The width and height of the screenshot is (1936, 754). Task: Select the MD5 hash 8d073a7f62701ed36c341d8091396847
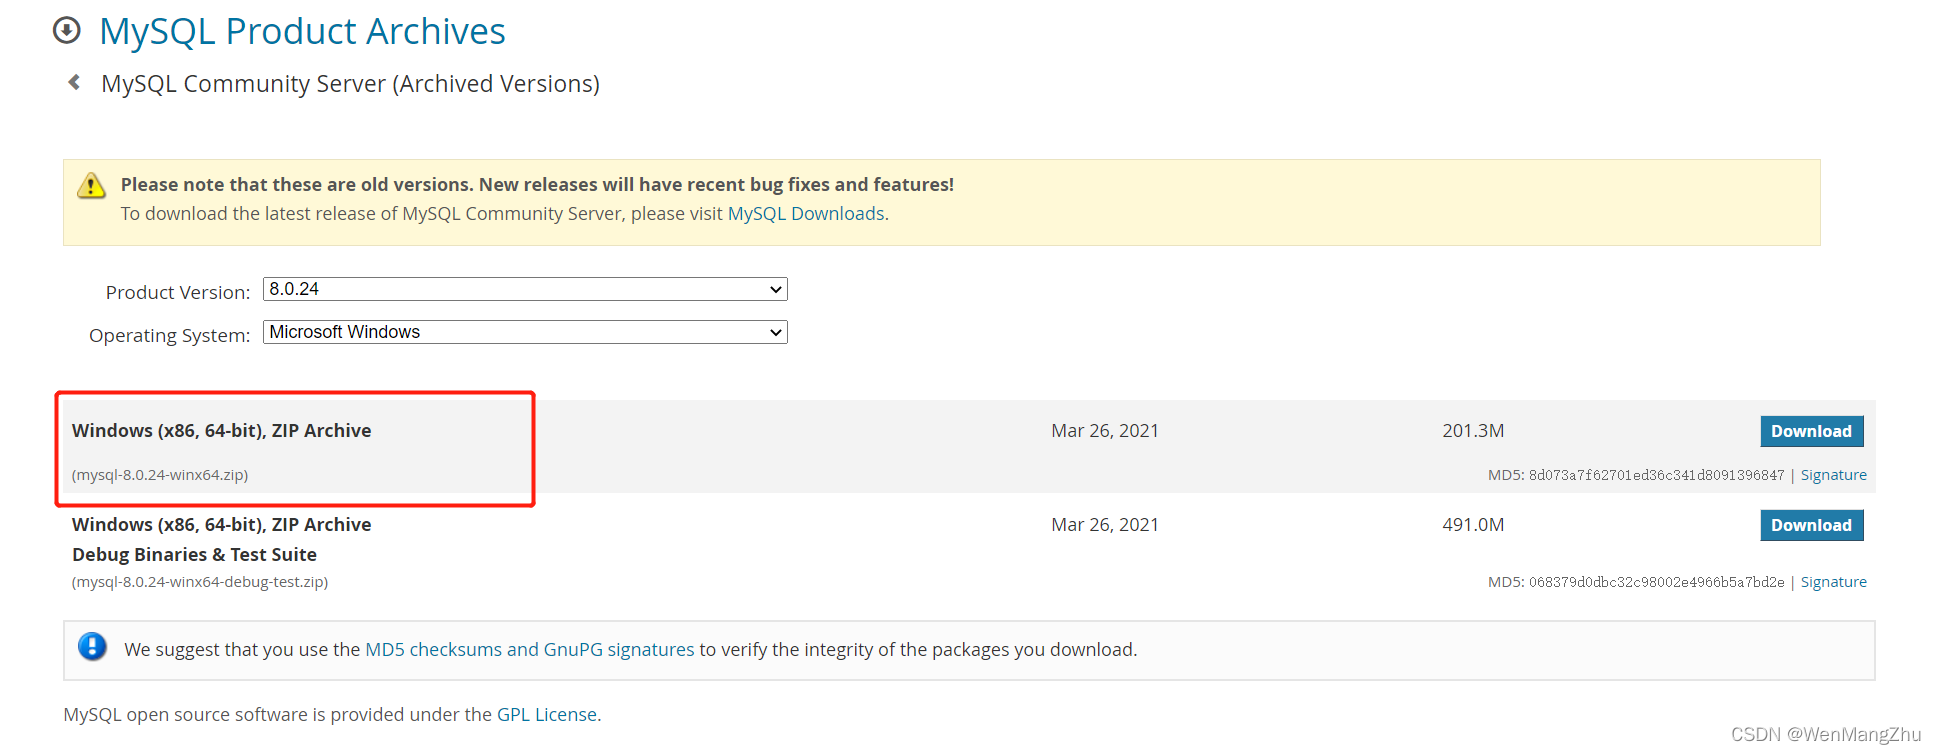1656,475
